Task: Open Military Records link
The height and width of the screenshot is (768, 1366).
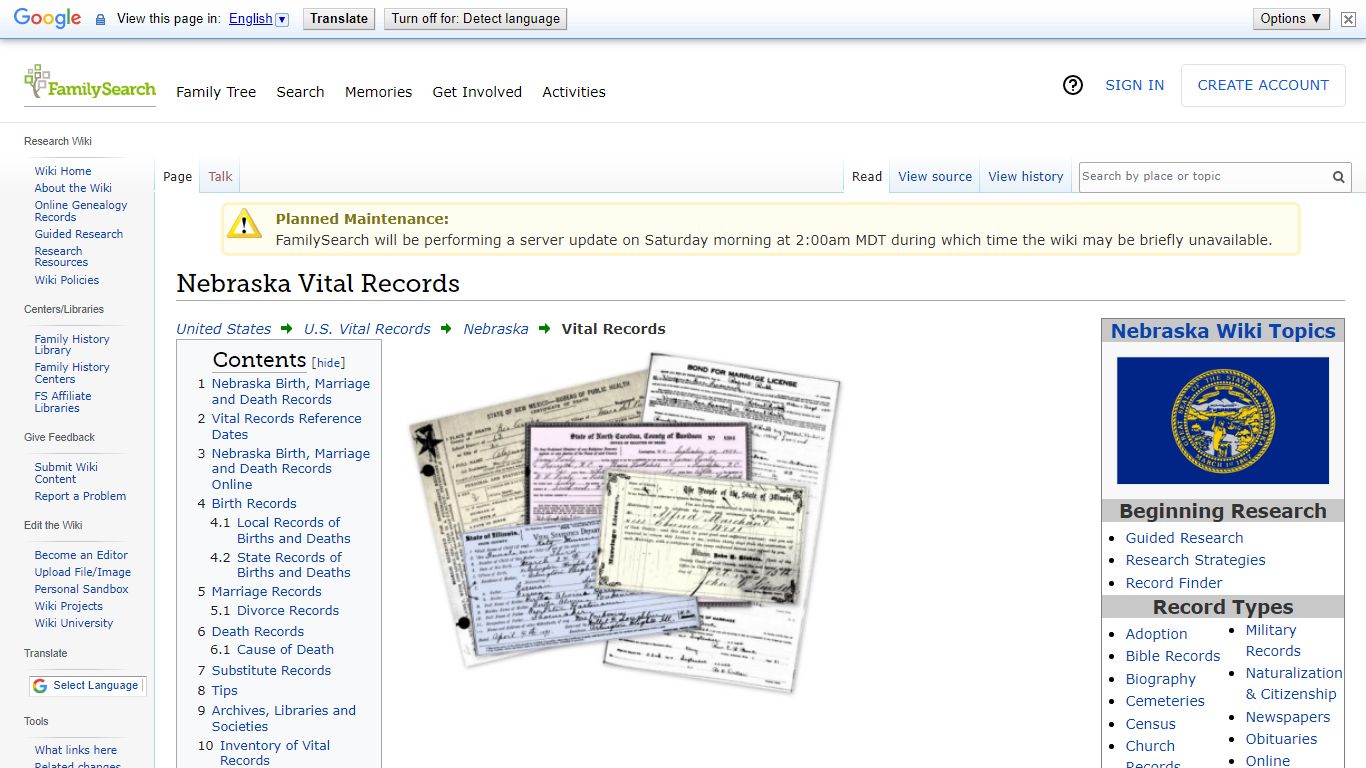Action: pos(1273,640)
